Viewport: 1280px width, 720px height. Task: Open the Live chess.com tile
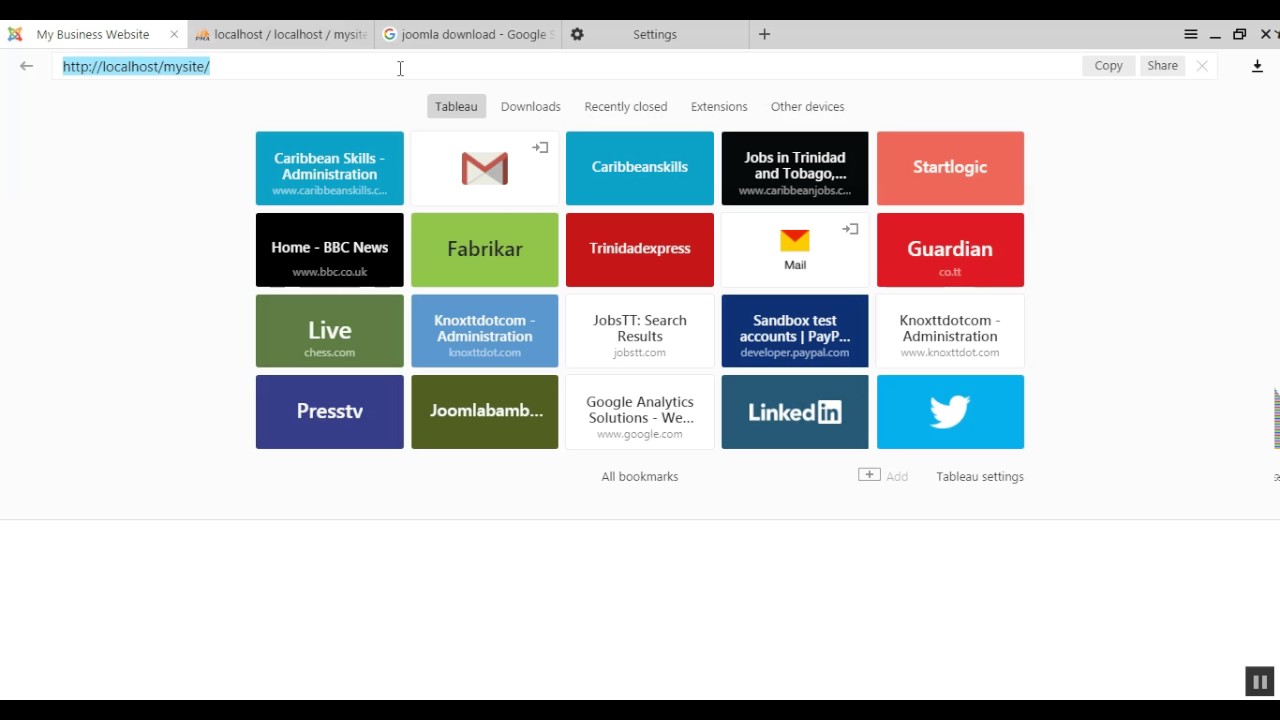329,331
